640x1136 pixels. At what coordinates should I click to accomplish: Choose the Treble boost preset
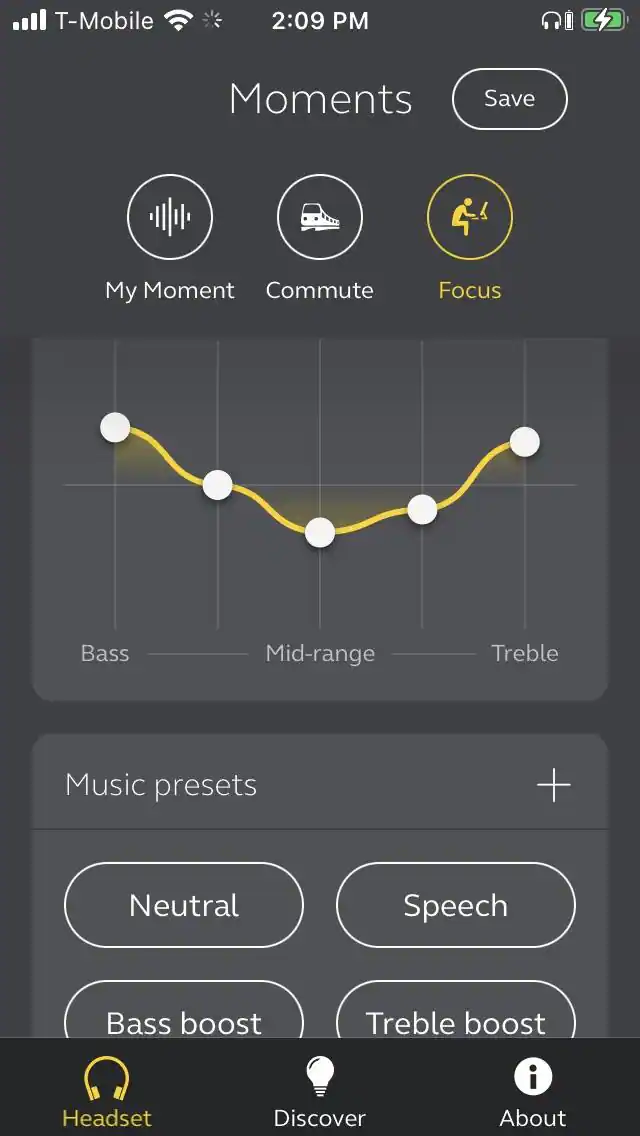click(456, 1020)
